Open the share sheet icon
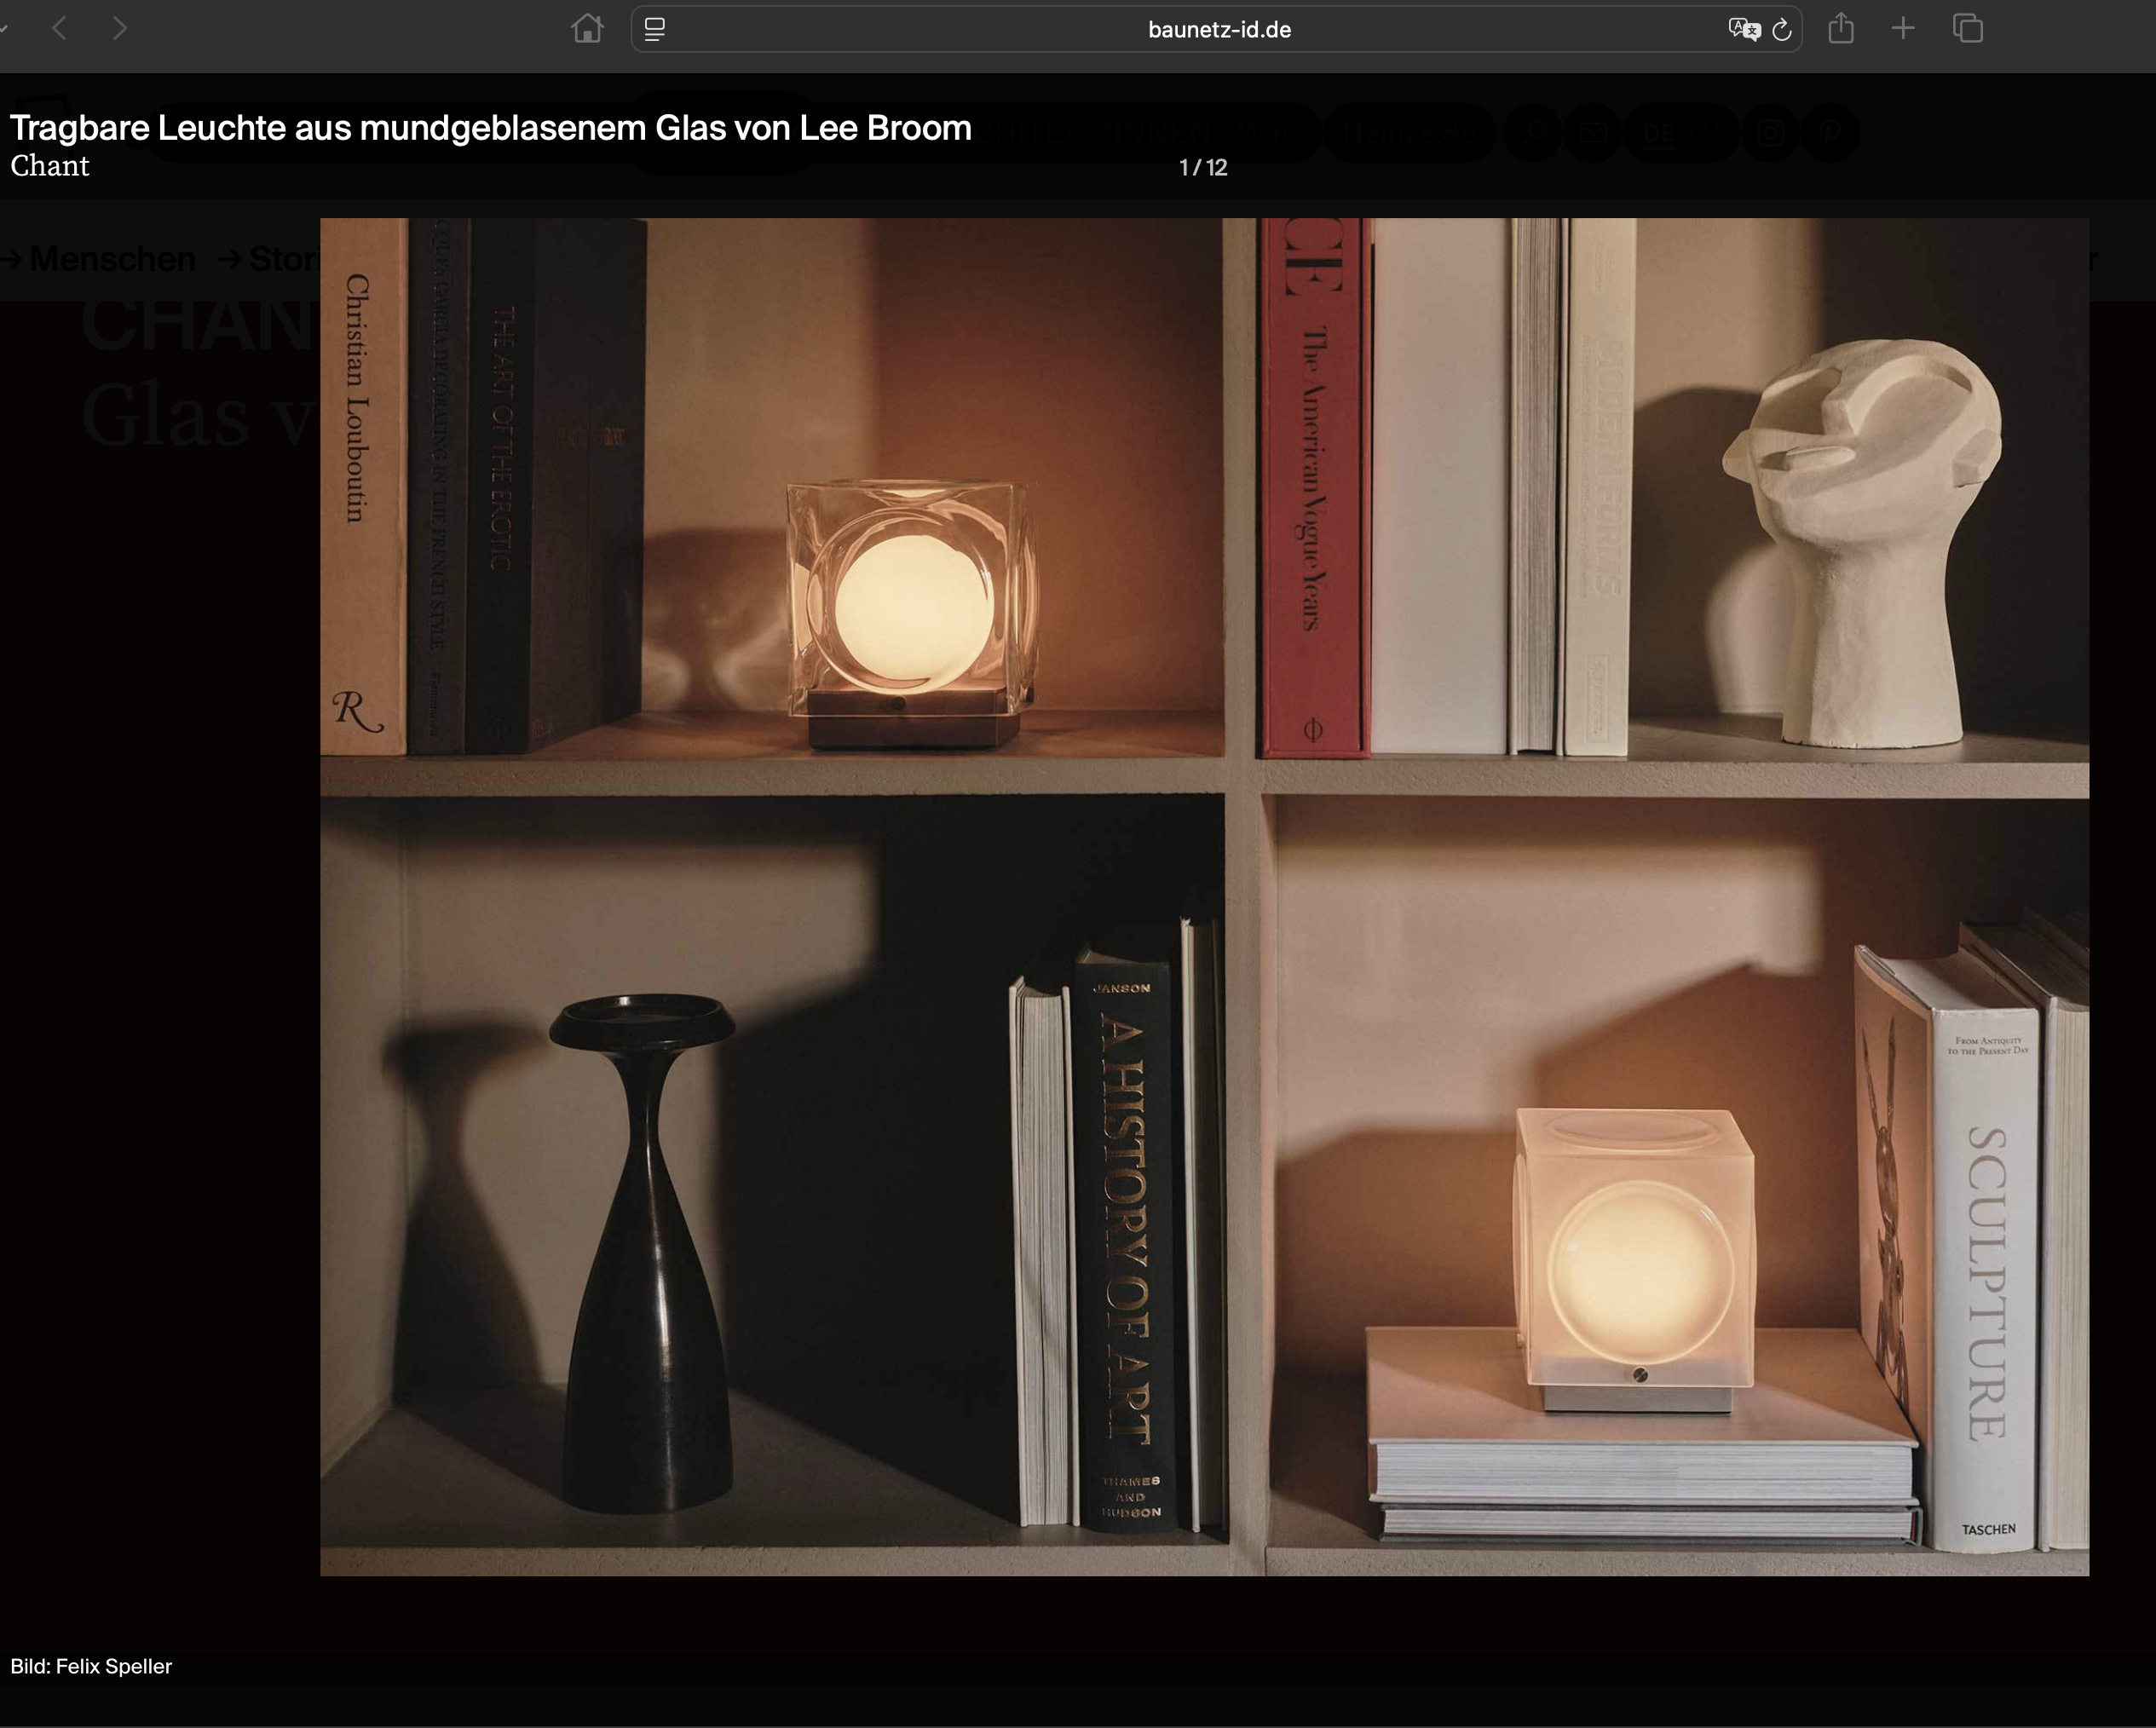This screenshot has height=1728, width=2156. [1841, 29]
